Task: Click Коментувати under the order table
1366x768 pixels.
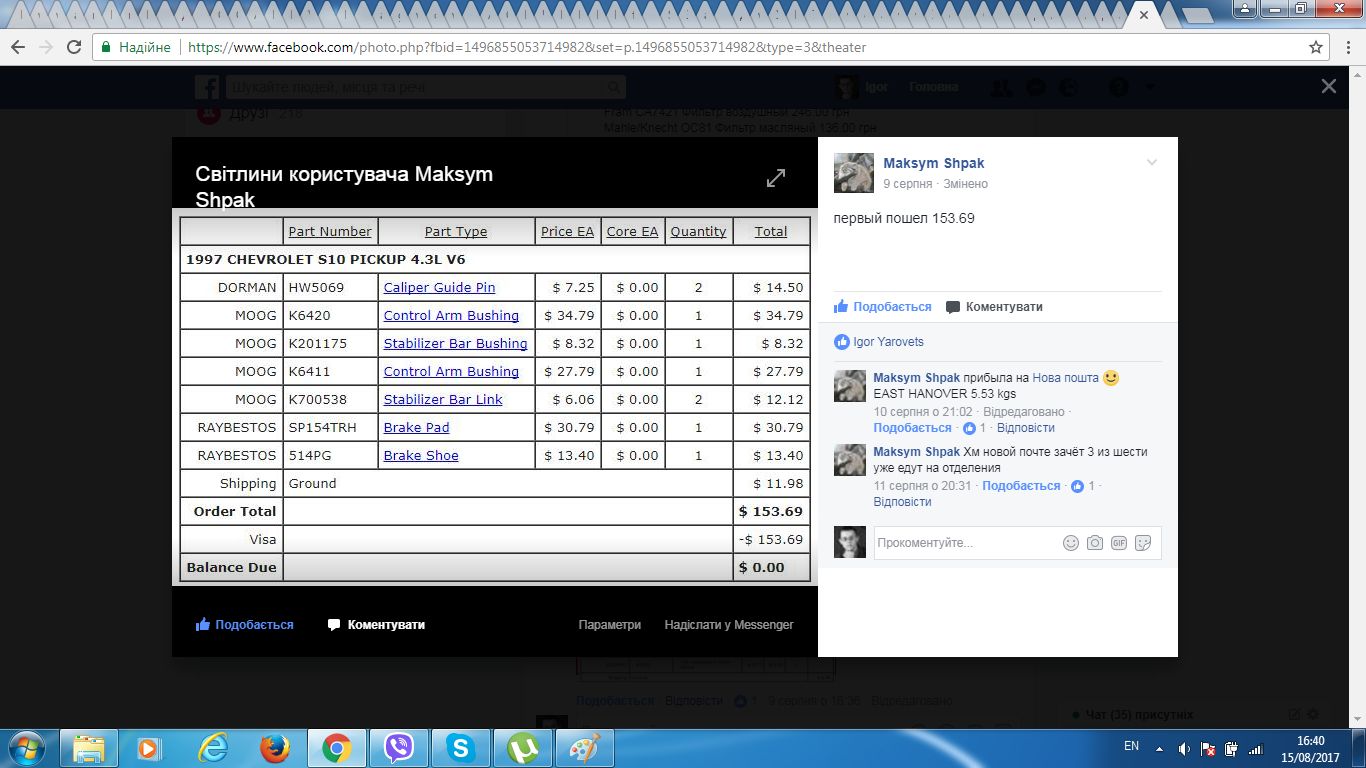Action: [x=376, y=625]
